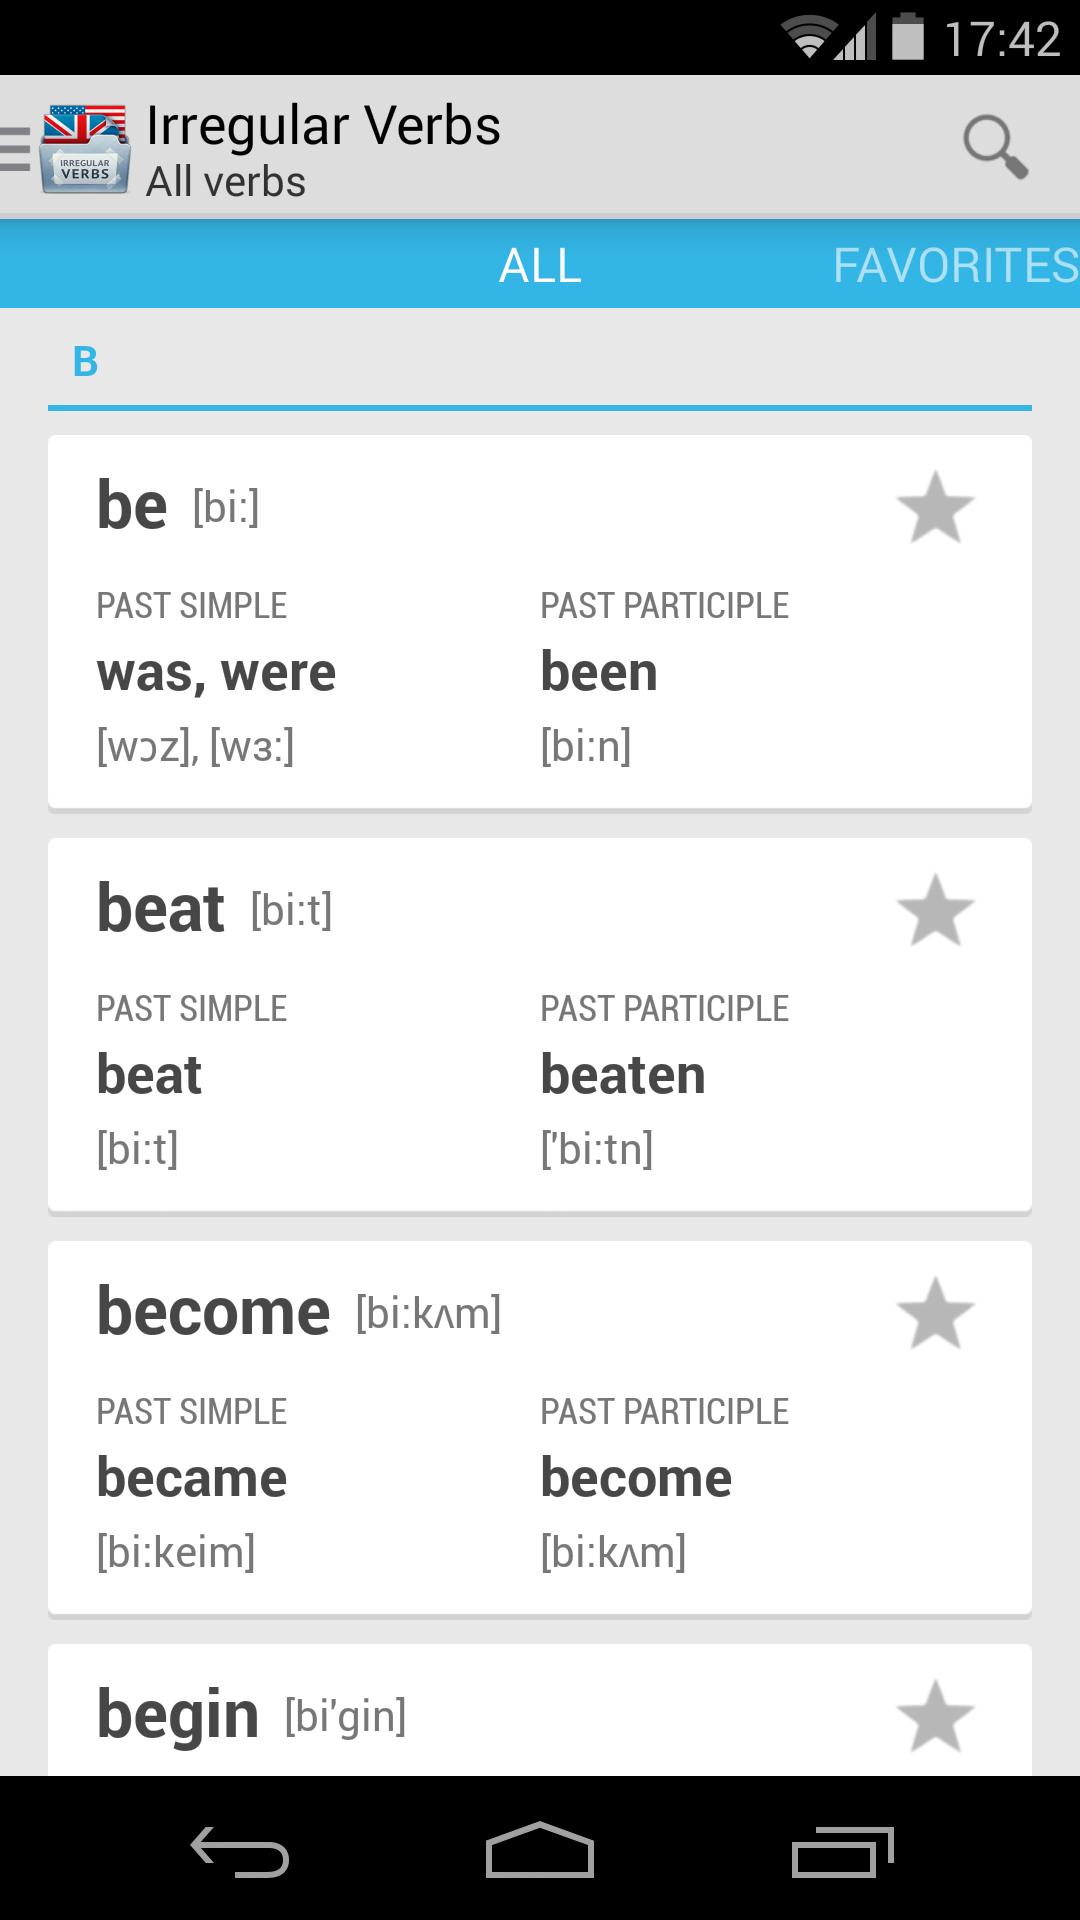Select the 'beat' verb heading
The image size is (1080, 1920).
pos(161,909)
